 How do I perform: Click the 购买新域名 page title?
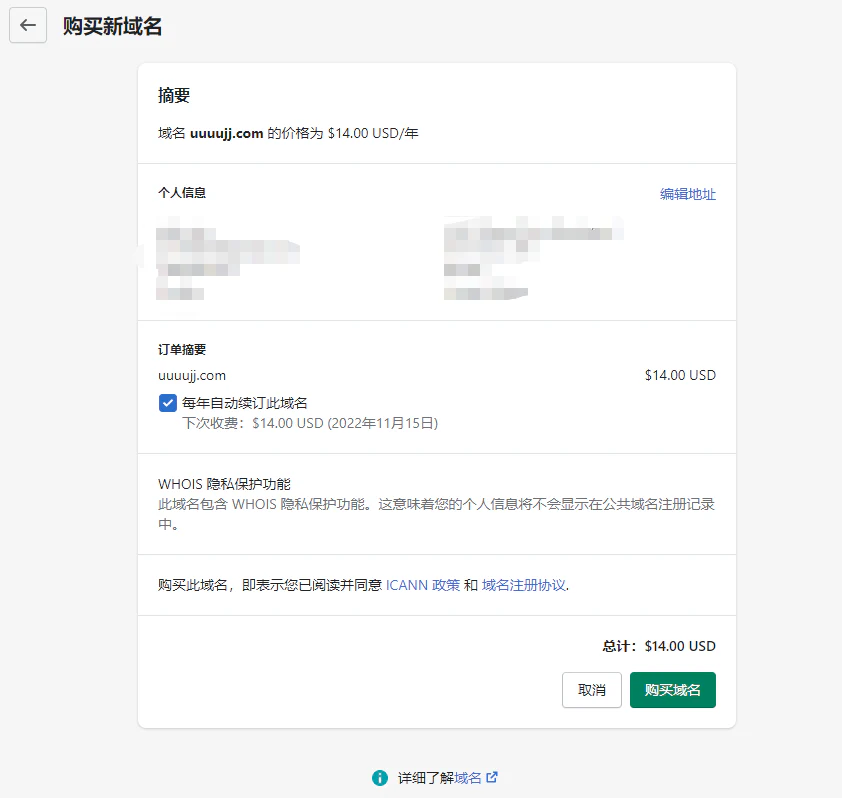(x=111, y=25)
